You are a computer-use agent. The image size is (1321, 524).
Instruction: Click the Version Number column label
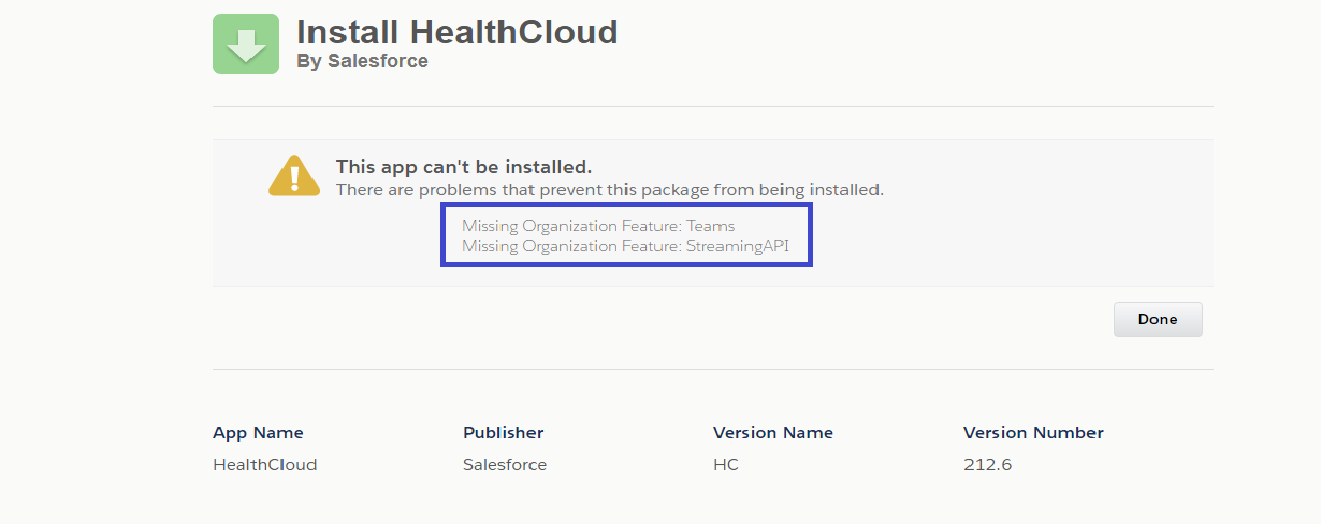point(1033,433)
